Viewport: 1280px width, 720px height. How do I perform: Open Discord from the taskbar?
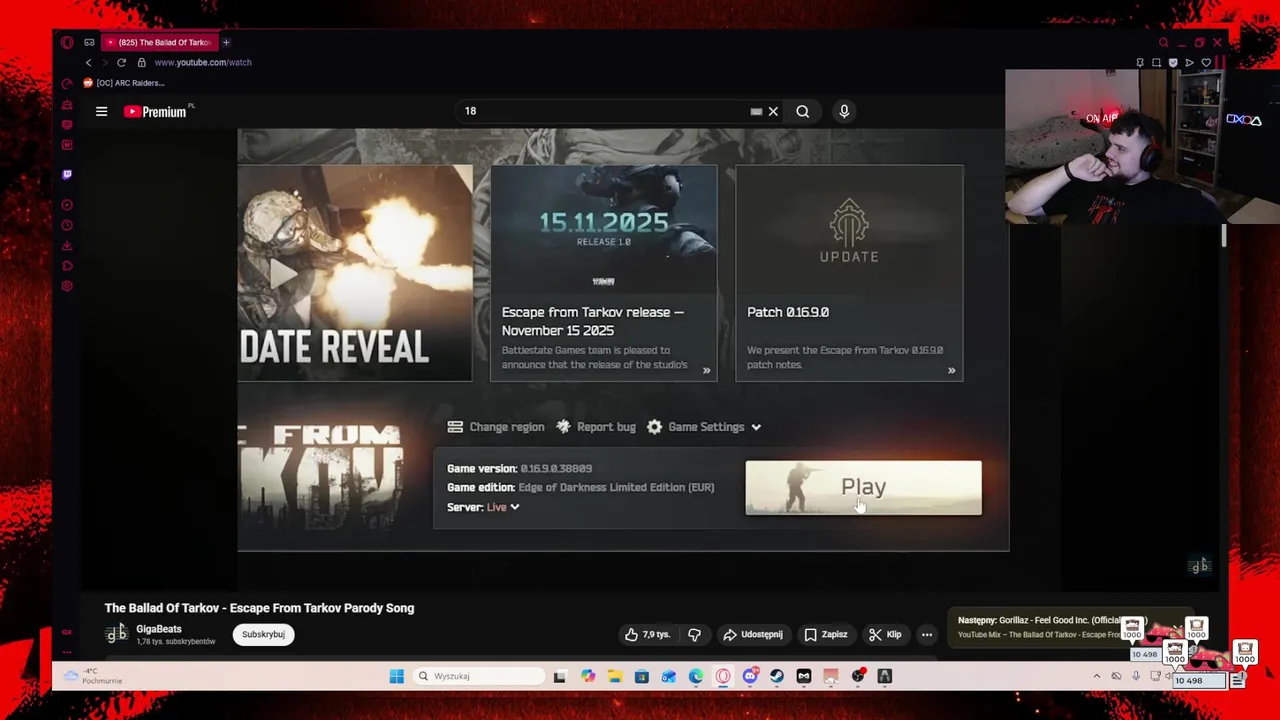pos(751,676)
